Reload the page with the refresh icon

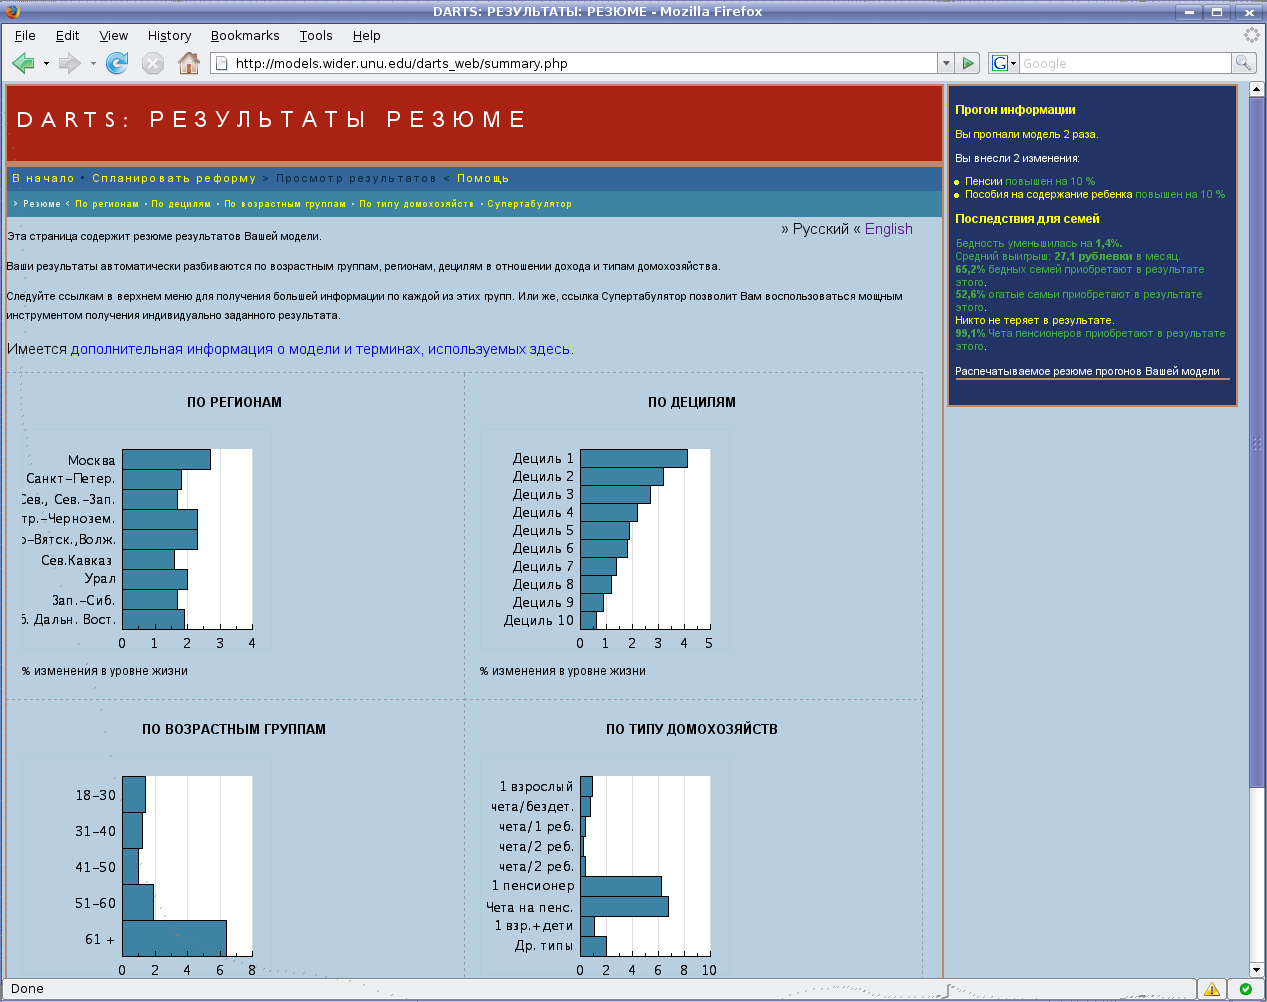click(117, 64)
